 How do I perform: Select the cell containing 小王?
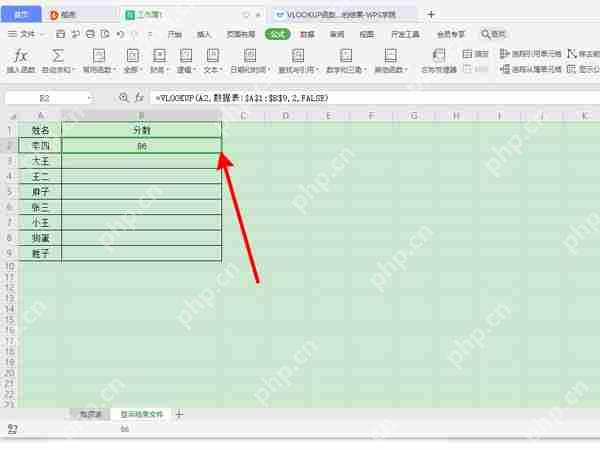click(x=40, y=222)
